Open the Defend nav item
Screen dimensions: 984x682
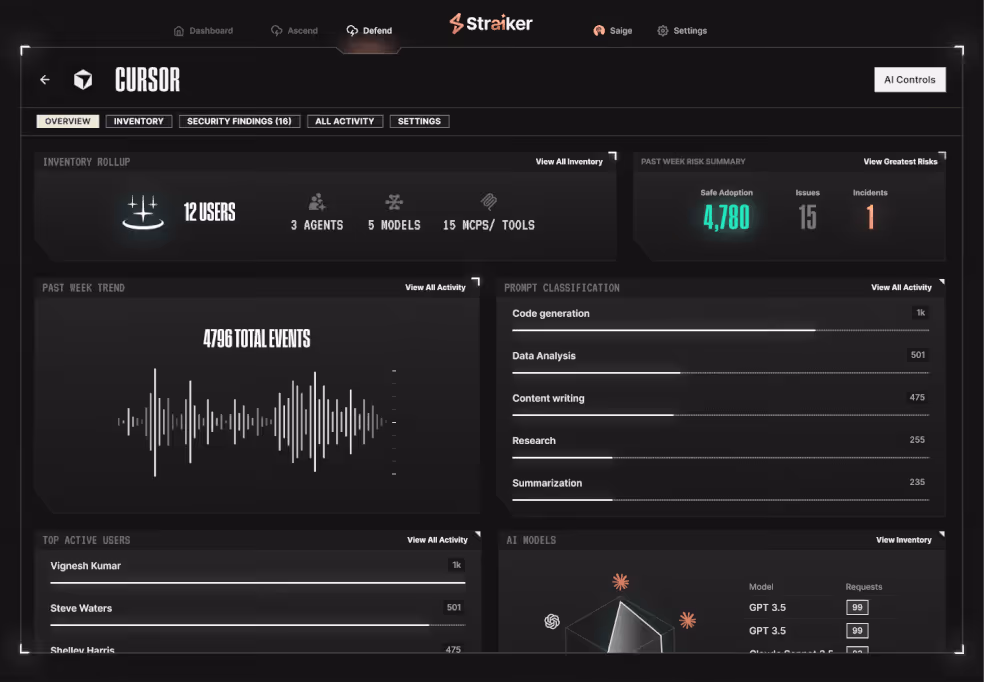pos(369,31)
